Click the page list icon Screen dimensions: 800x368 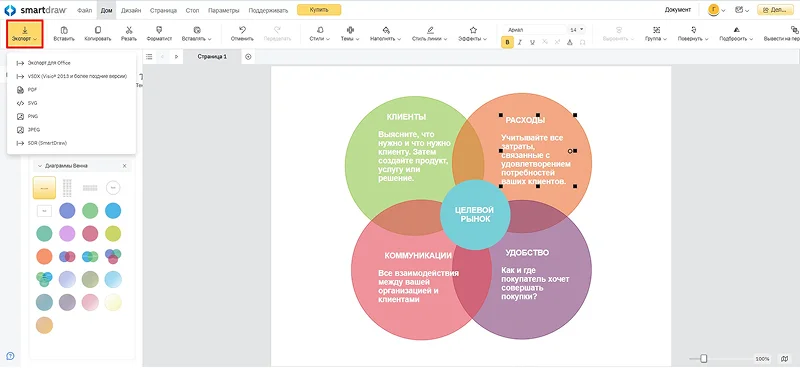tap(149, 57)
